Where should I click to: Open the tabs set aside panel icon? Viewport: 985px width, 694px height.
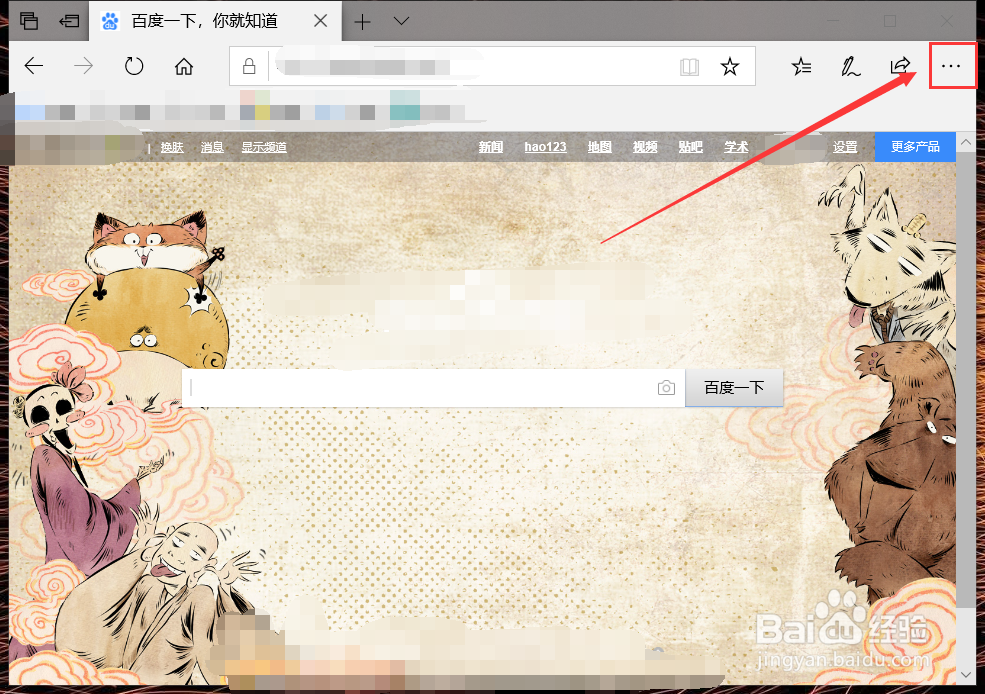(x=29, y=21)
